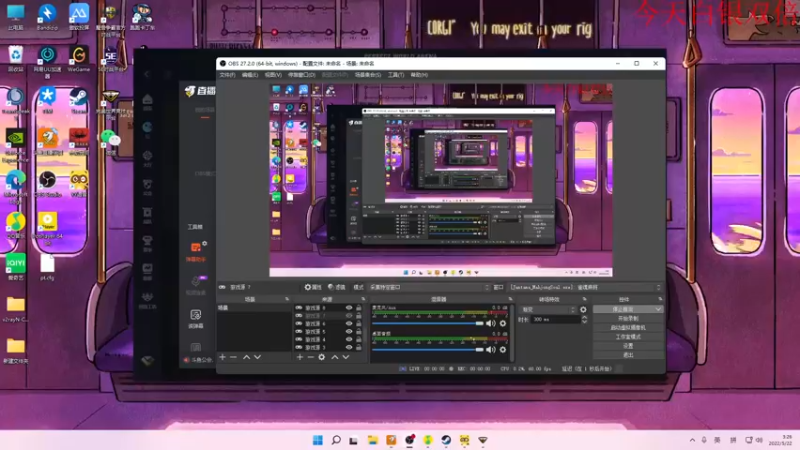Move scene down with down arrow
This screenshot has height=450, width=800.
click(x=257, y=357)
